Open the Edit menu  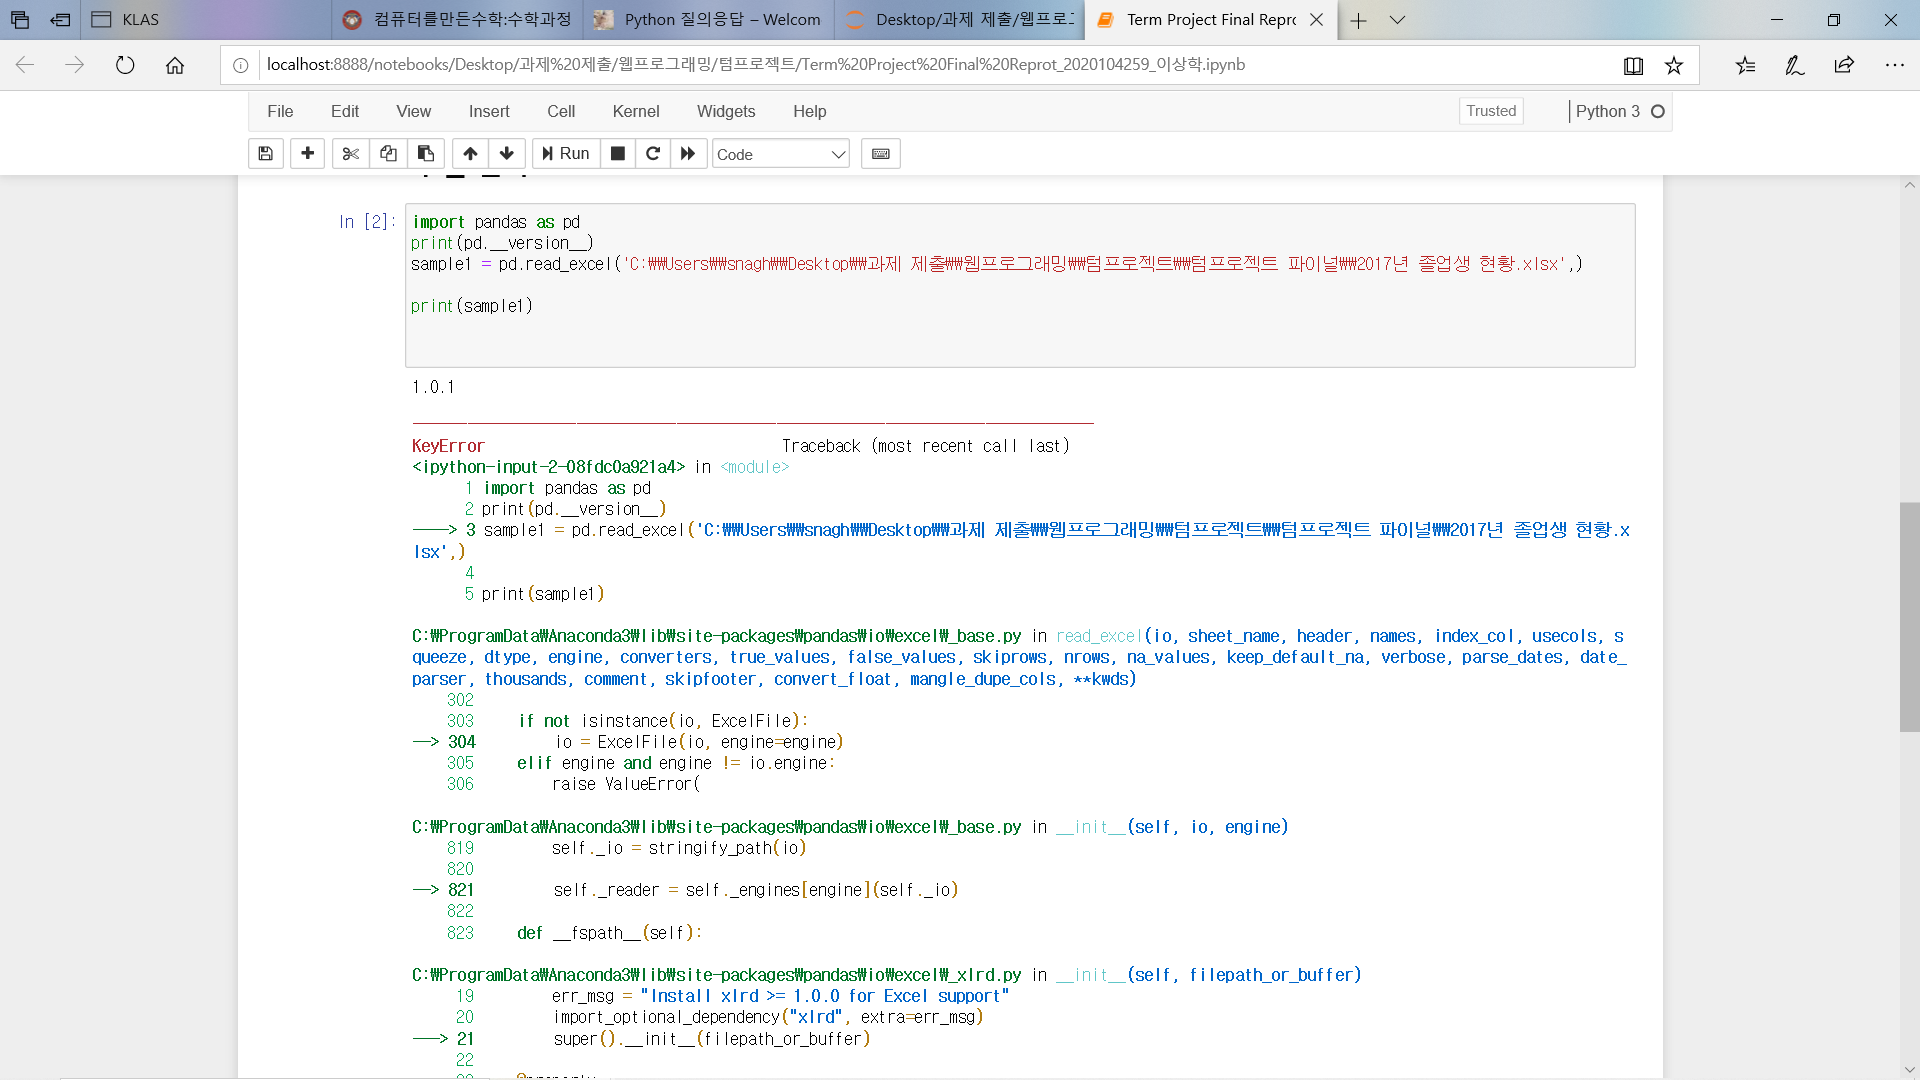point(345,111)
